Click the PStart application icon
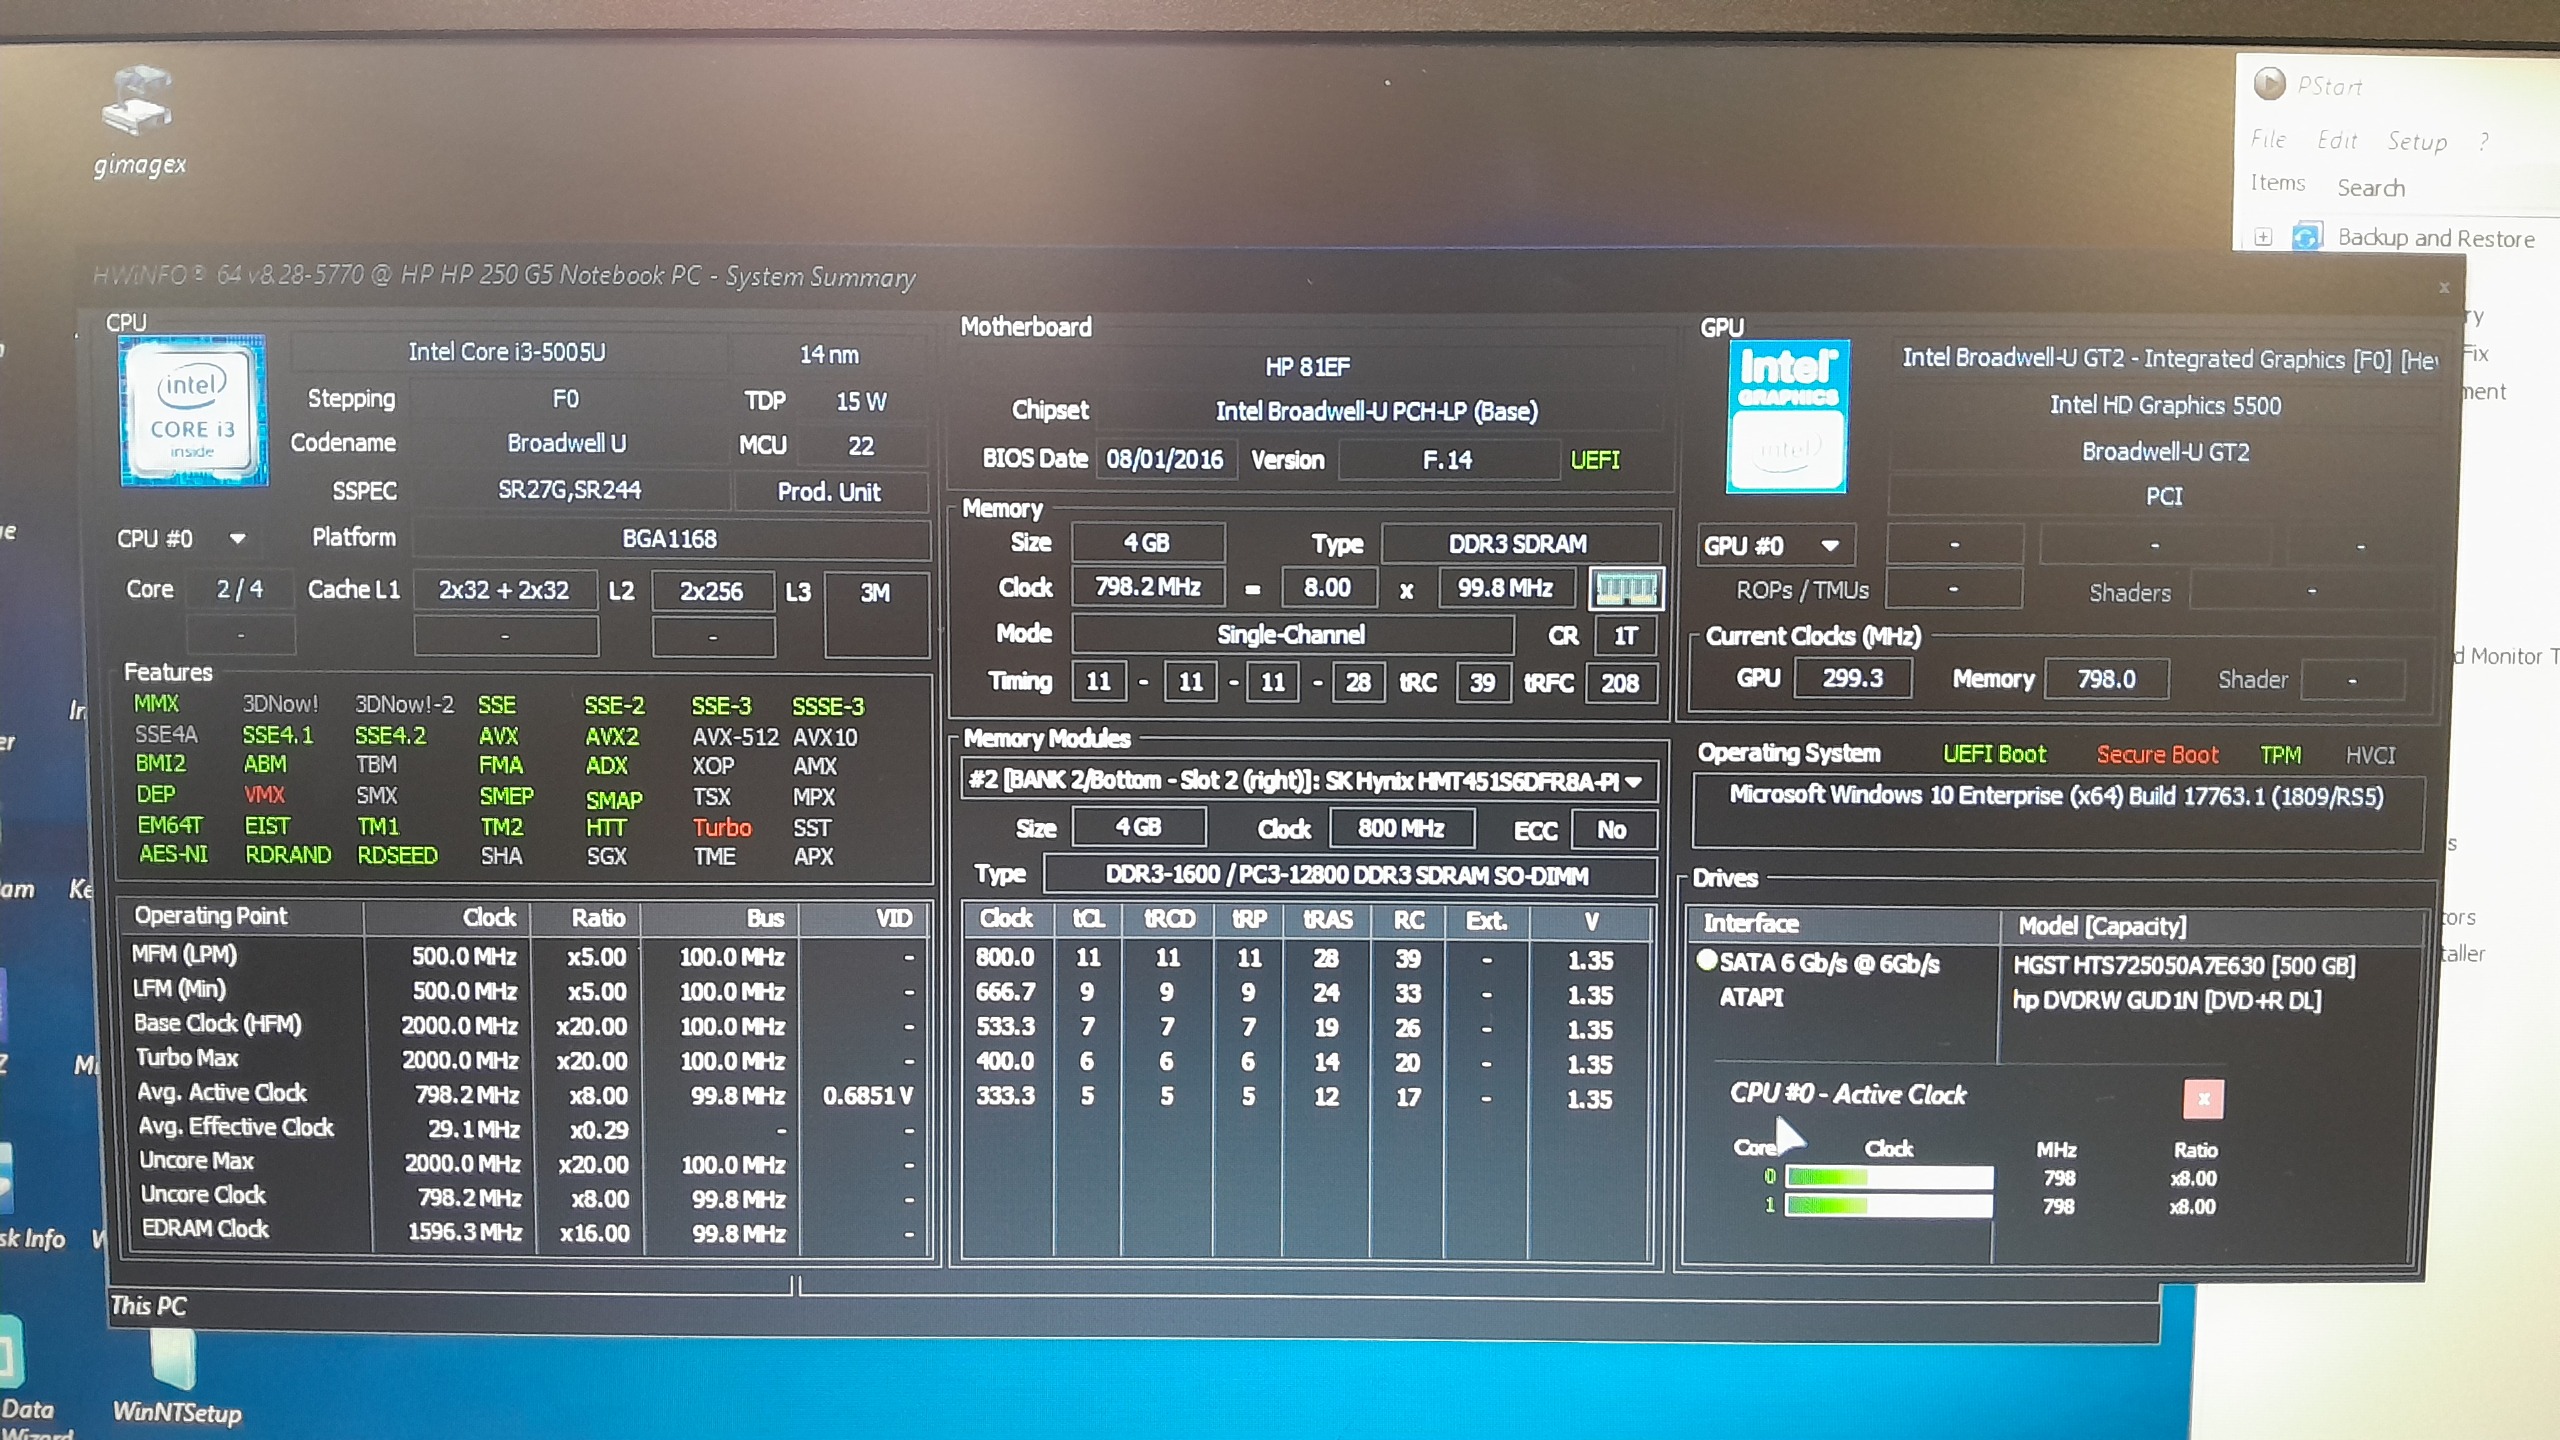 coord(2269,84)
